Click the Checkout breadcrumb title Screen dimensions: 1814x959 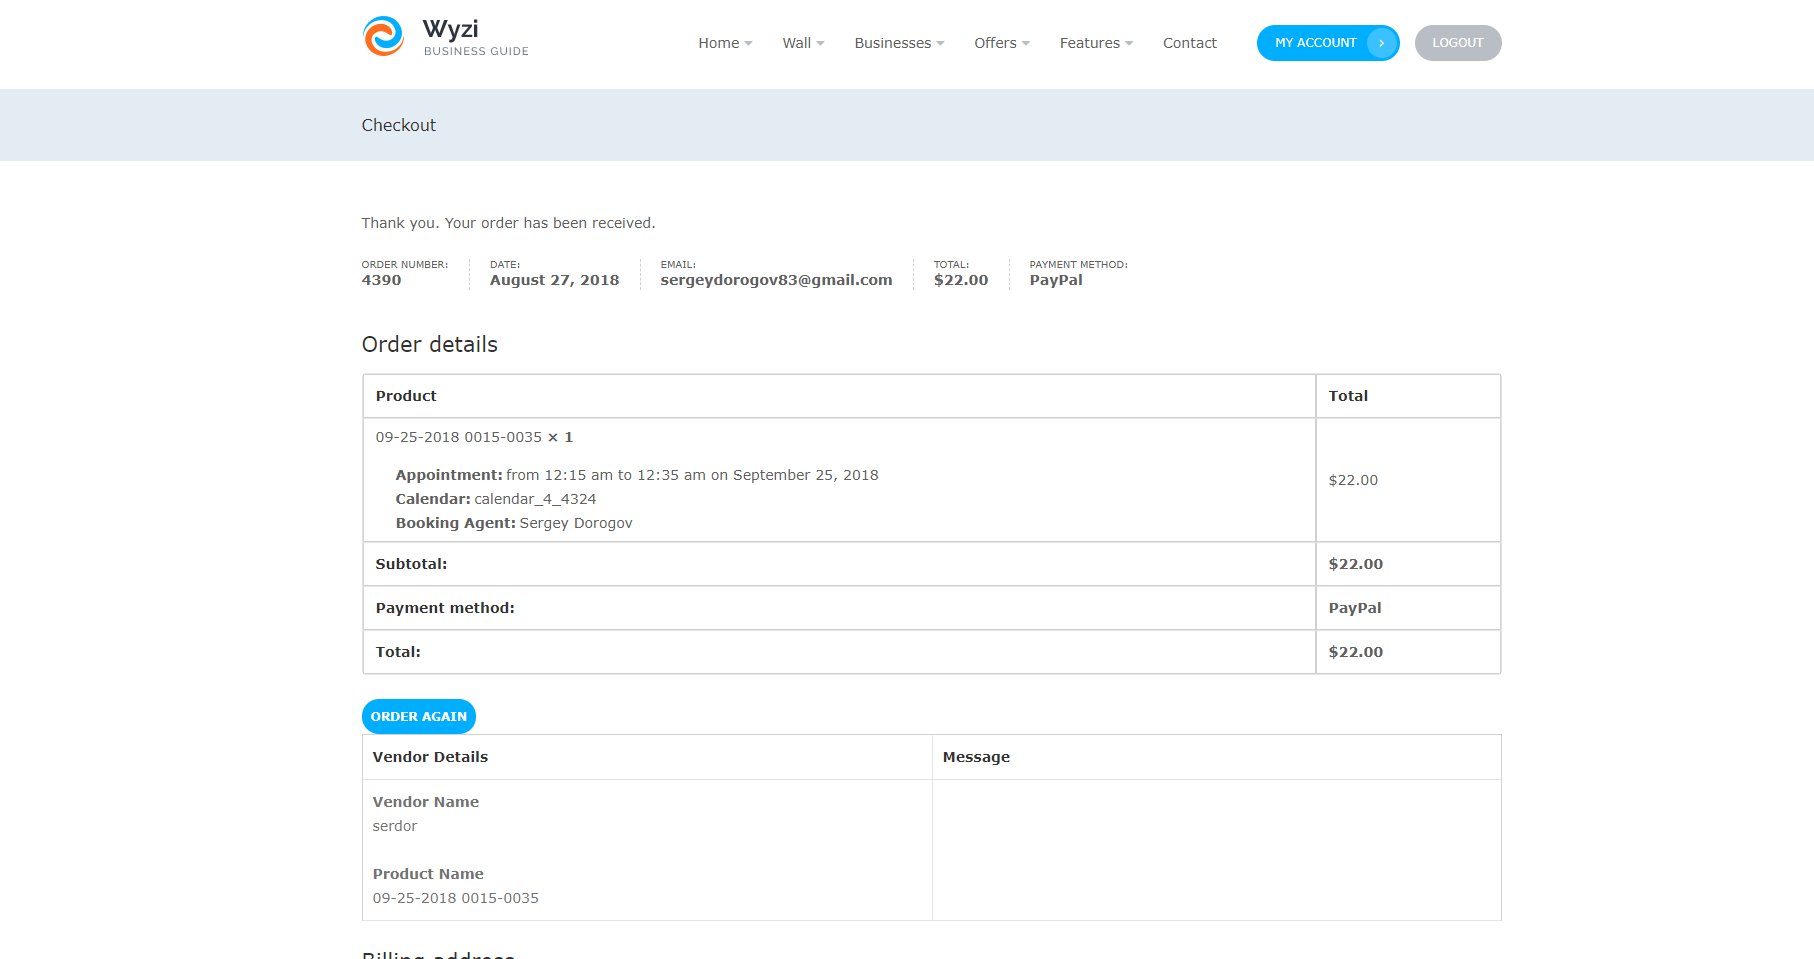point(398,125)
